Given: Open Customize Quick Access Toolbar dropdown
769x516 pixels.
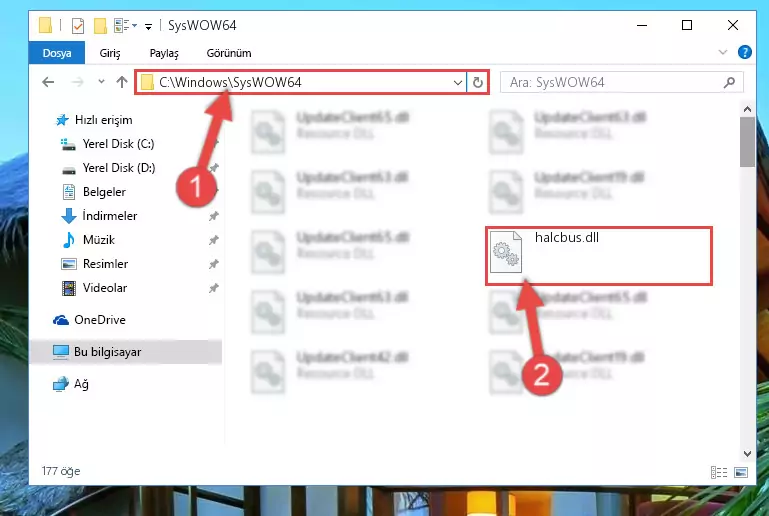Looking at the screenshot, I should [148, 26].
